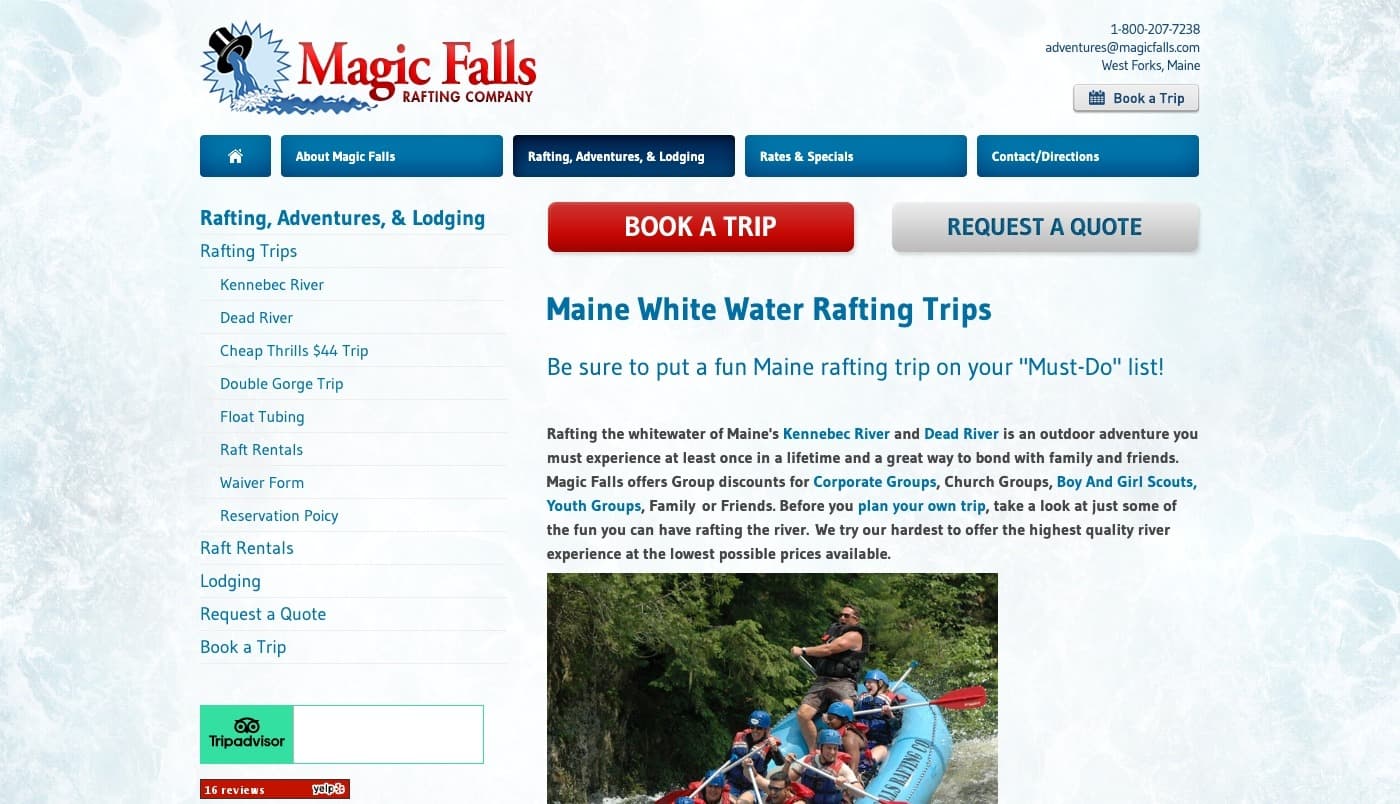The image size is (1400, 804).
Task: Click the Magic Falls Rafting Company logo
Action: point(369,68)
